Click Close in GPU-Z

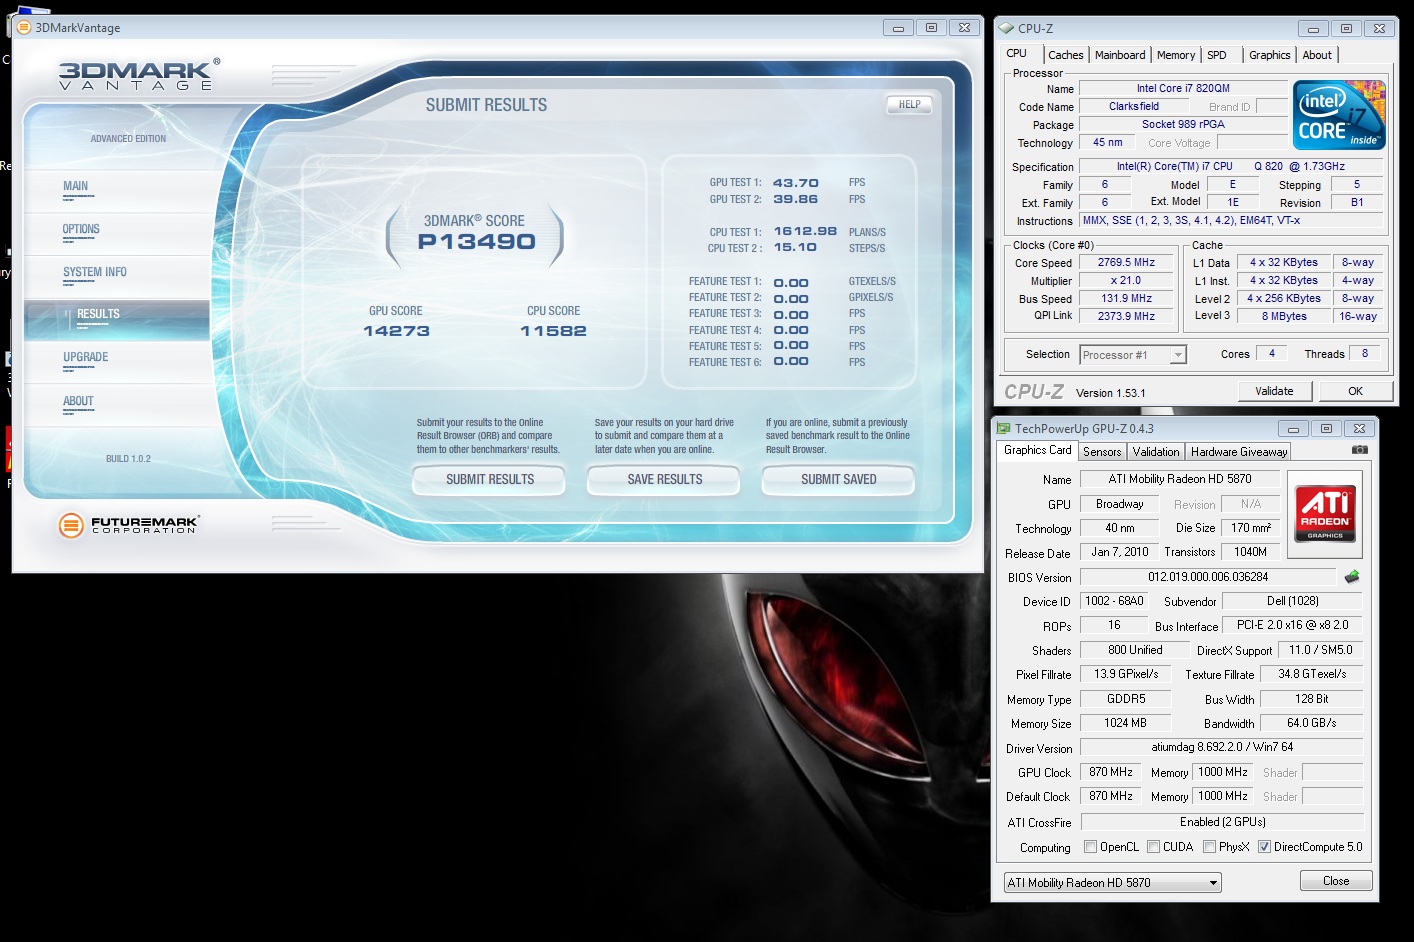coord(1336,881)
